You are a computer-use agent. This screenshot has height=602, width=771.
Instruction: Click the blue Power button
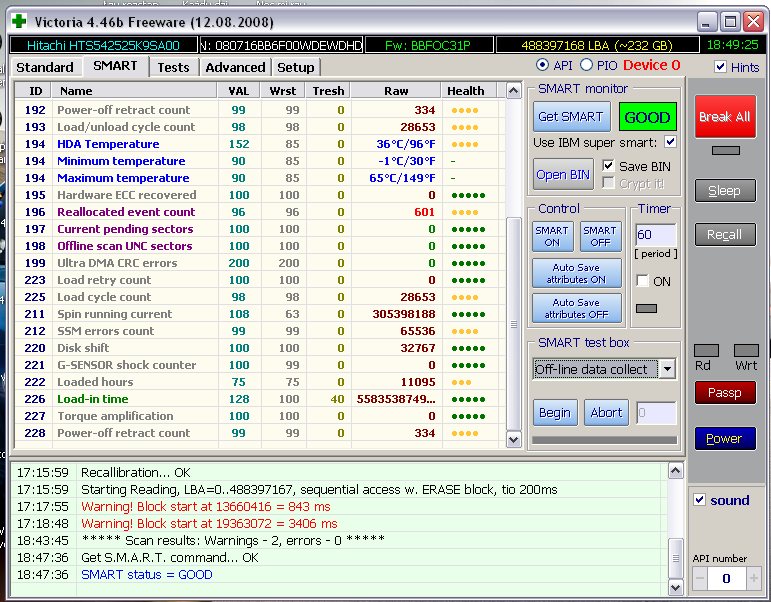pos(725,439)
